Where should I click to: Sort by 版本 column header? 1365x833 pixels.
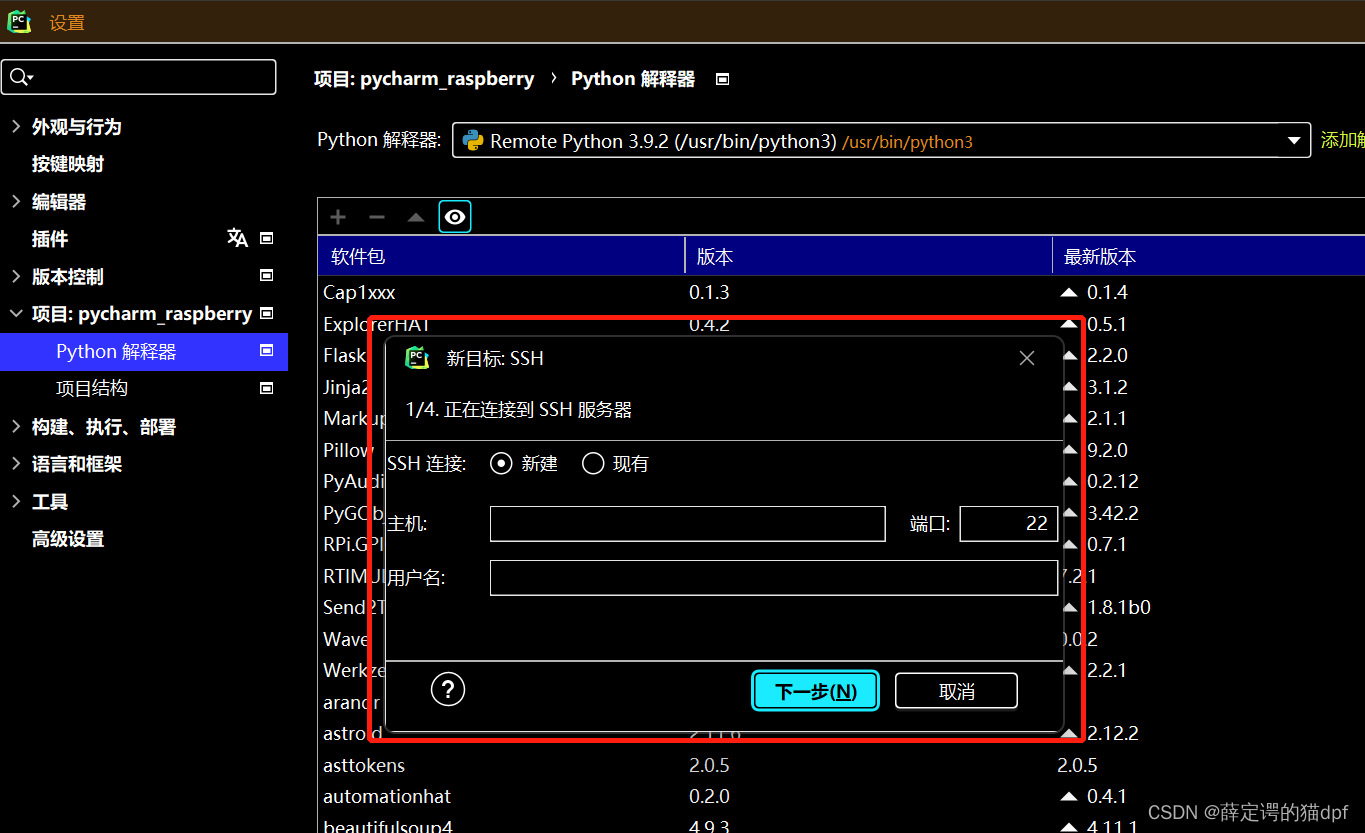pos(868,256)
